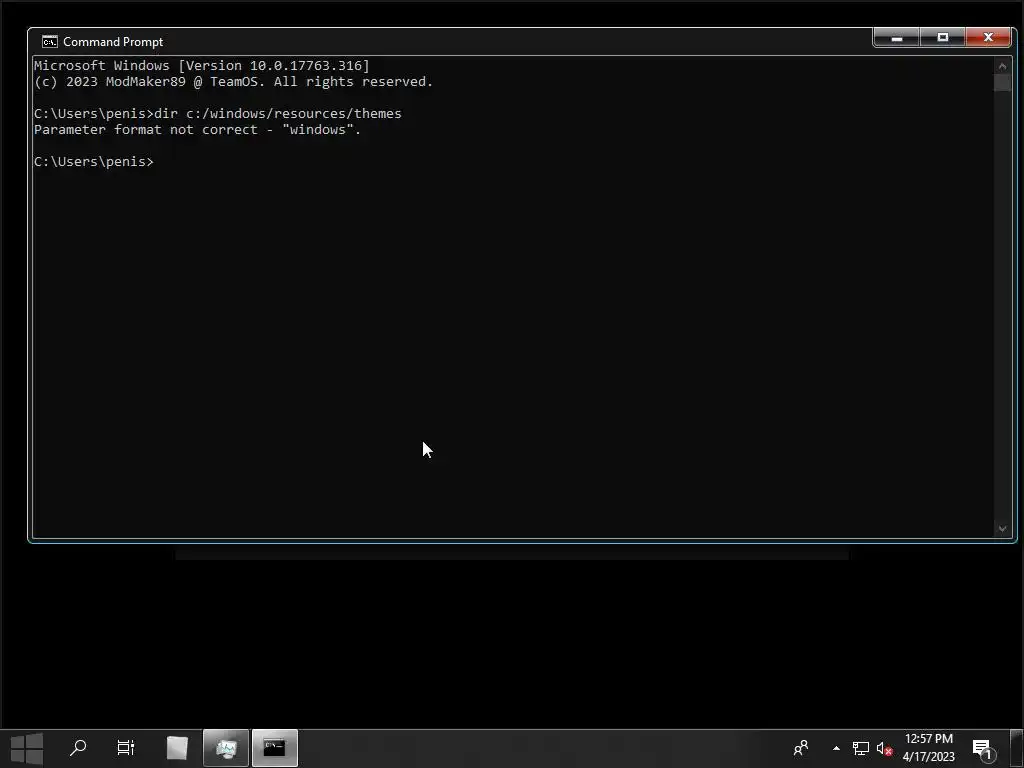Open the blank document taskbar icon
Viewport: 1024px width, 768px height.
tap(177, 748)
